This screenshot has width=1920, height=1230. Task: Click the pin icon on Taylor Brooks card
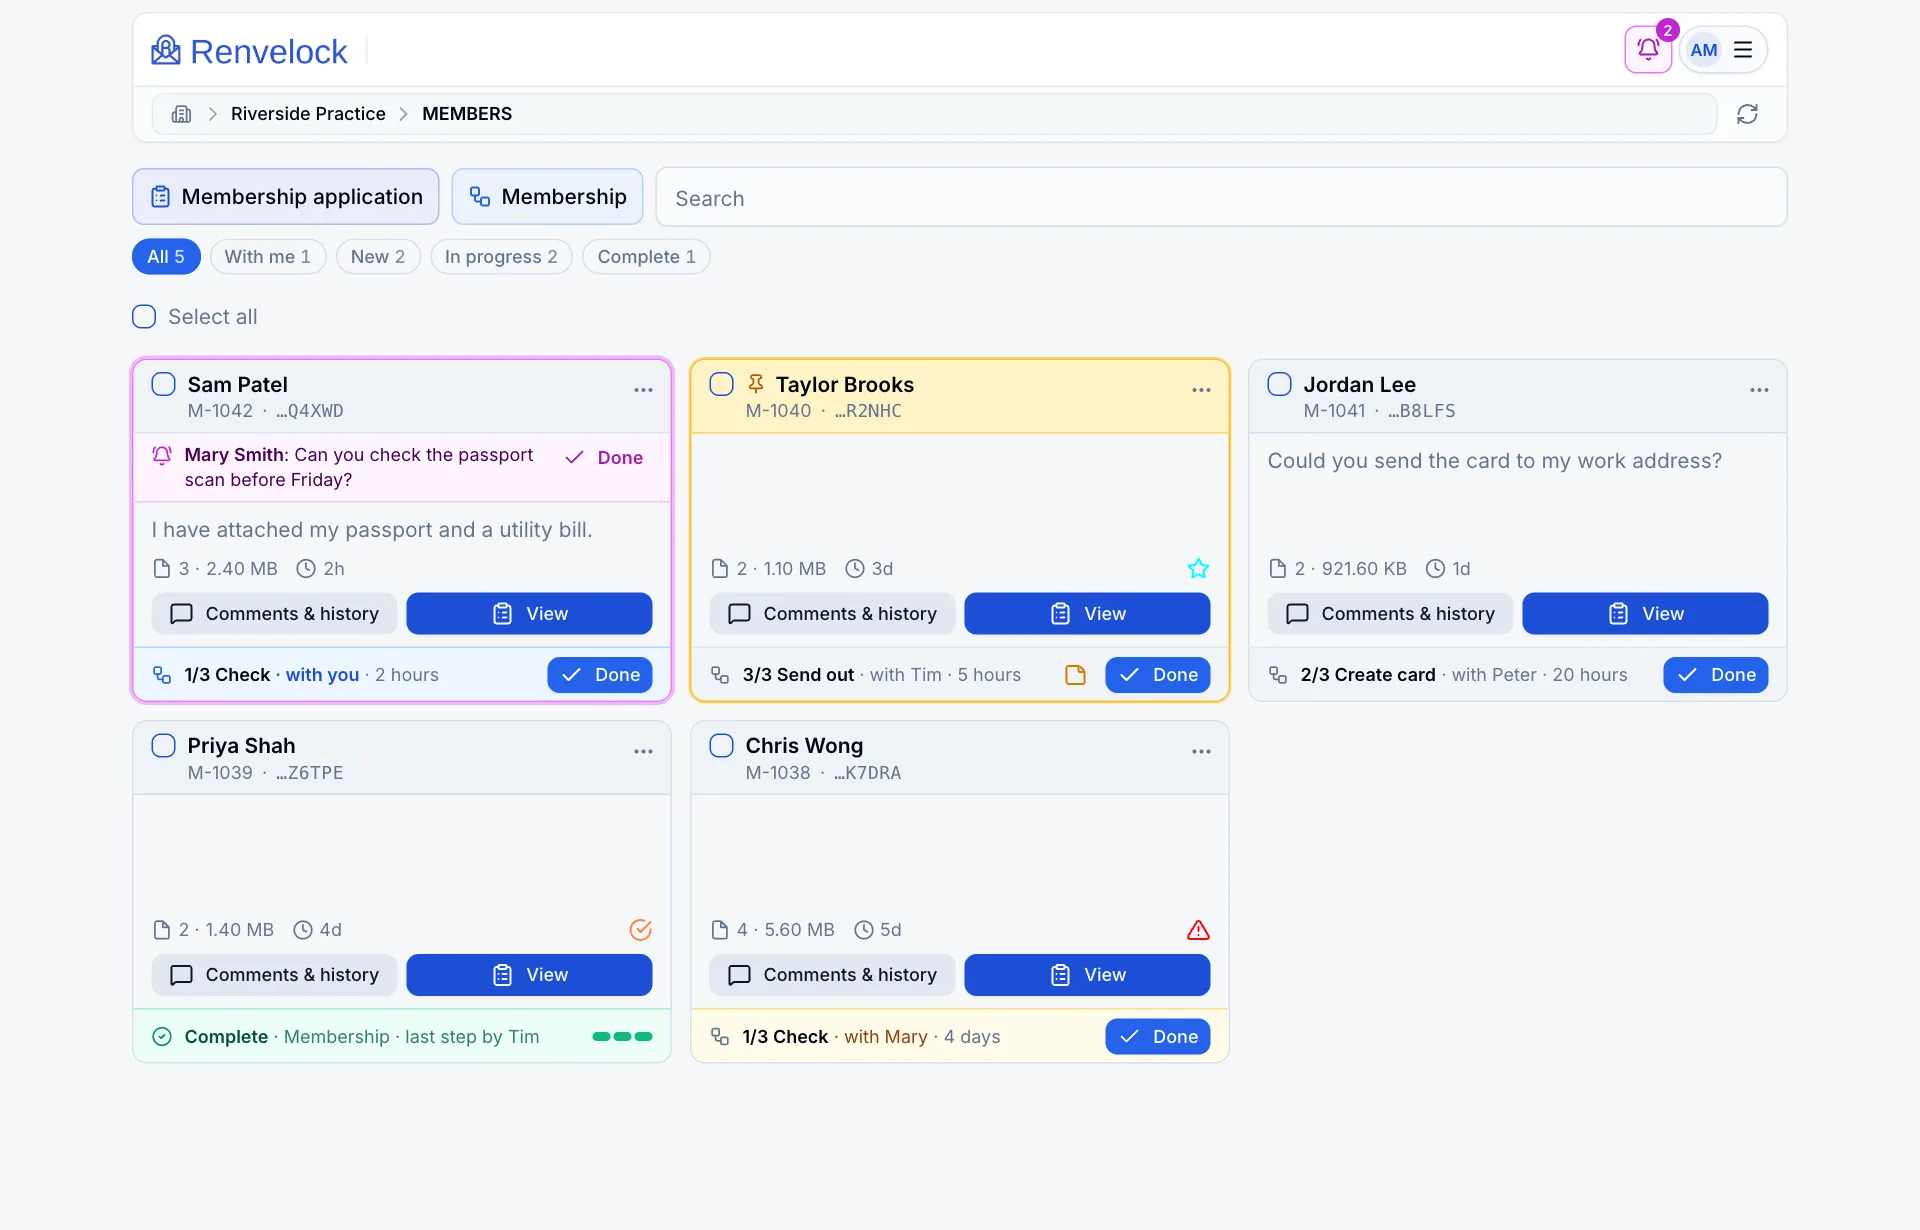coord(756,384)
